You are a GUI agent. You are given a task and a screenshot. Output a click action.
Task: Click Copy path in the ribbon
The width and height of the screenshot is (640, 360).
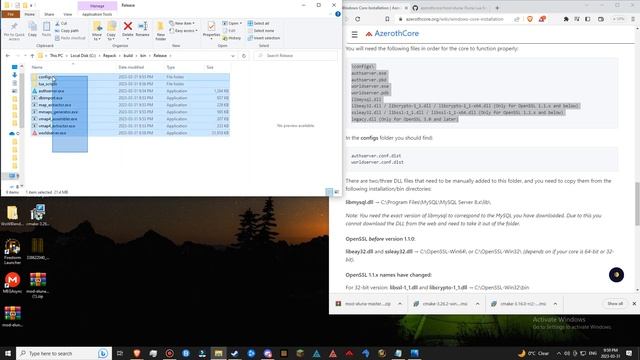67,31
